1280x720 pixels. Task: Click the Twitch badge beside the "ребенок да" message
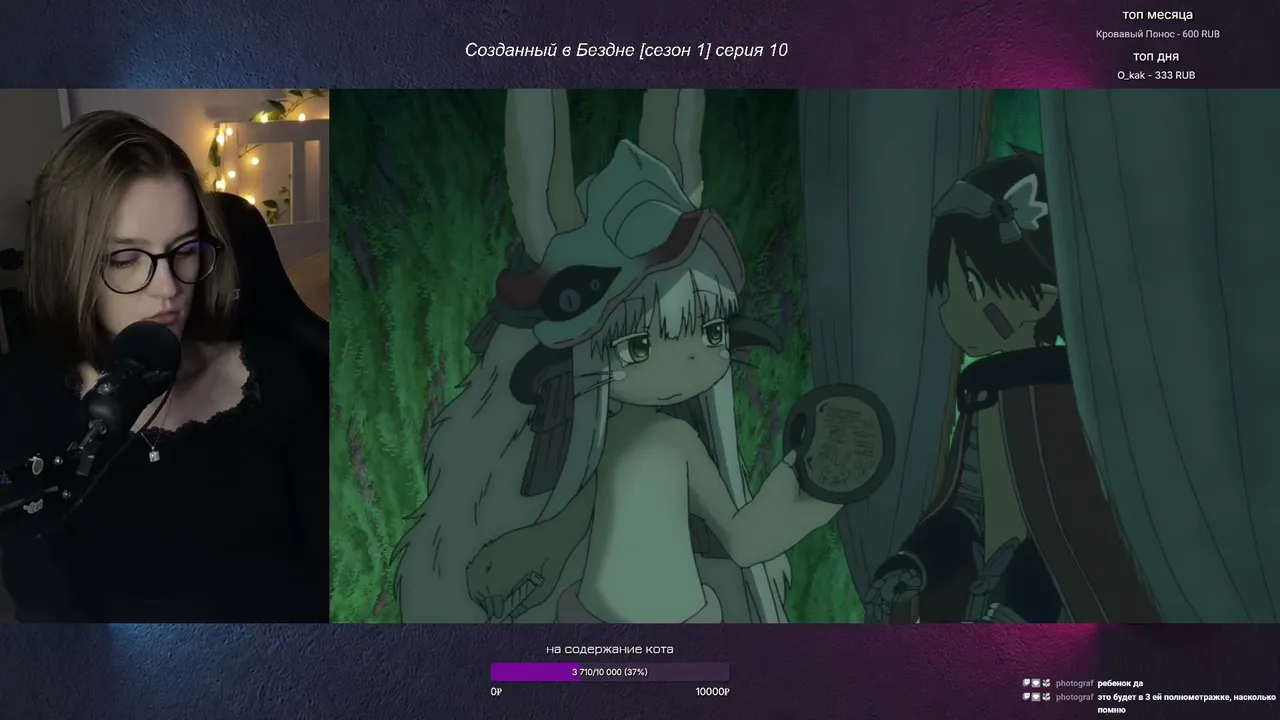pos(1026,683)
